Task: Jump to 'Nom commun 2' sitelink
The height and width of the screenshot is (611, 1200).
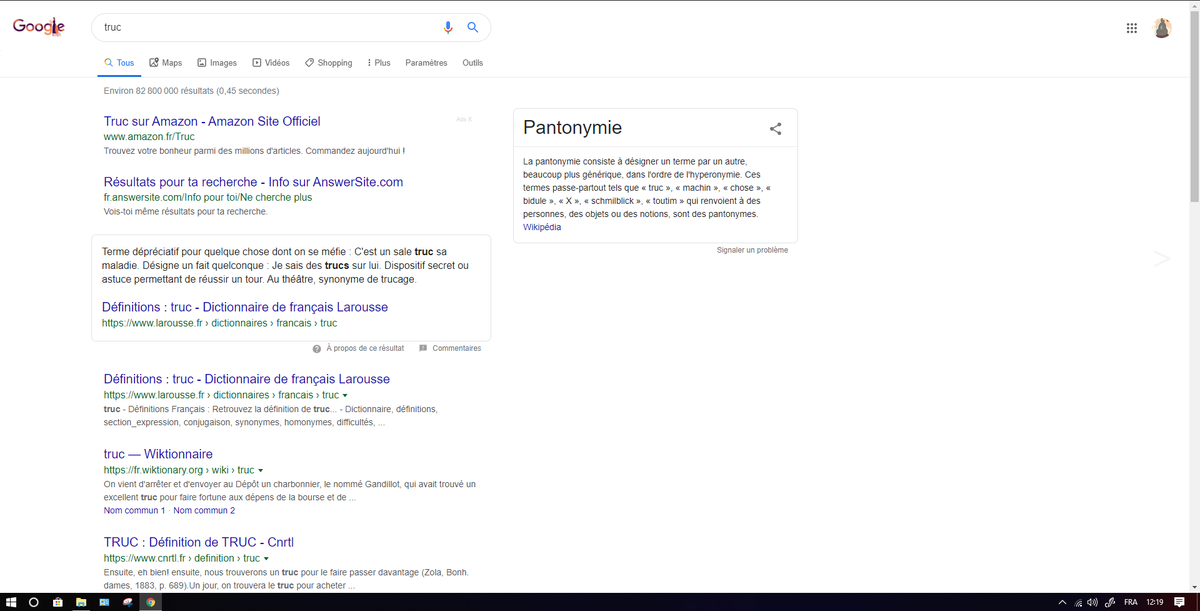Action: point(204,511)
